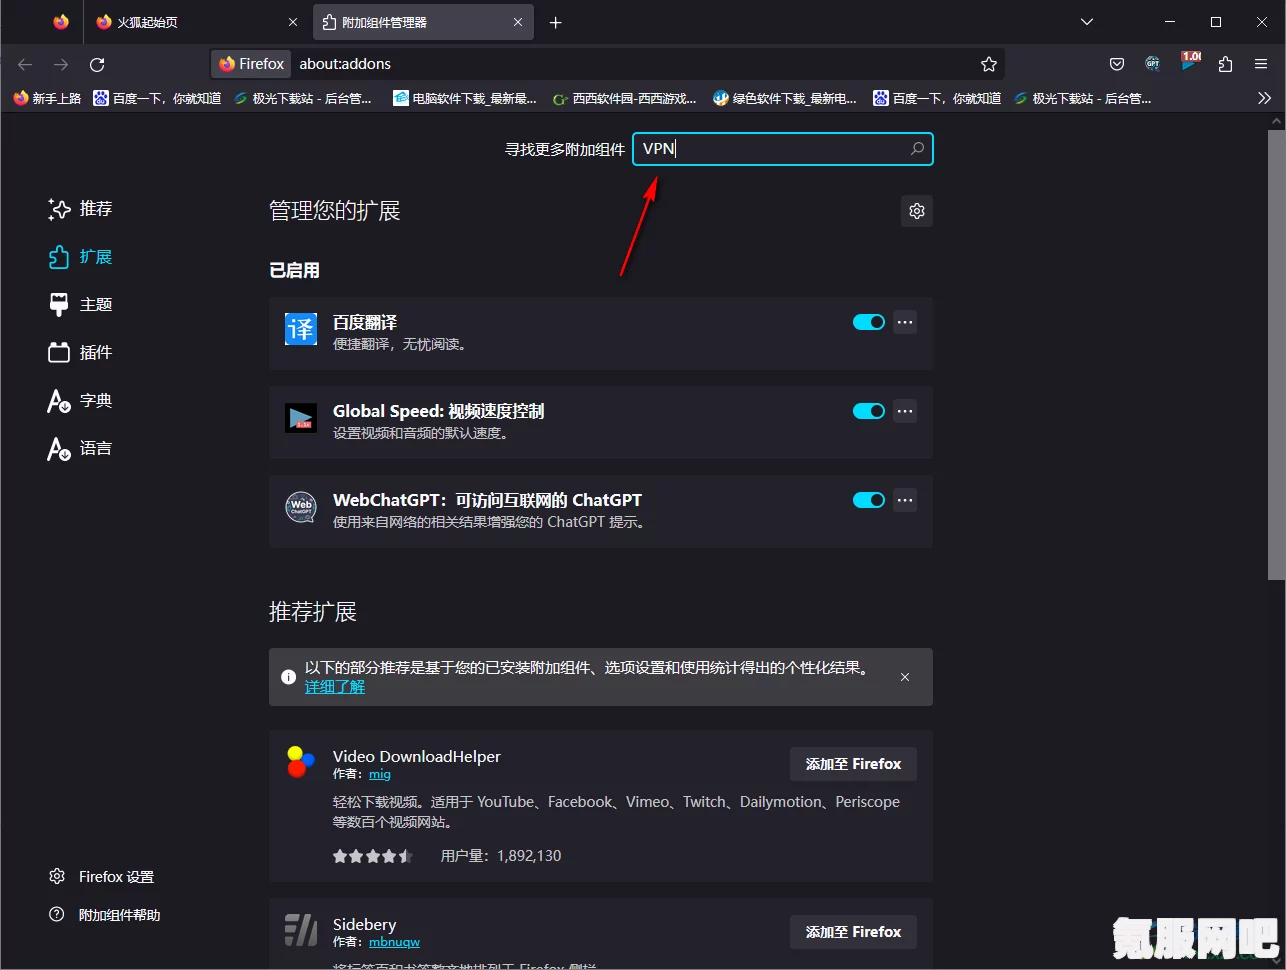Reload the current page
The width and height of the screenshot is (1286, 970).
click(97, 64)
